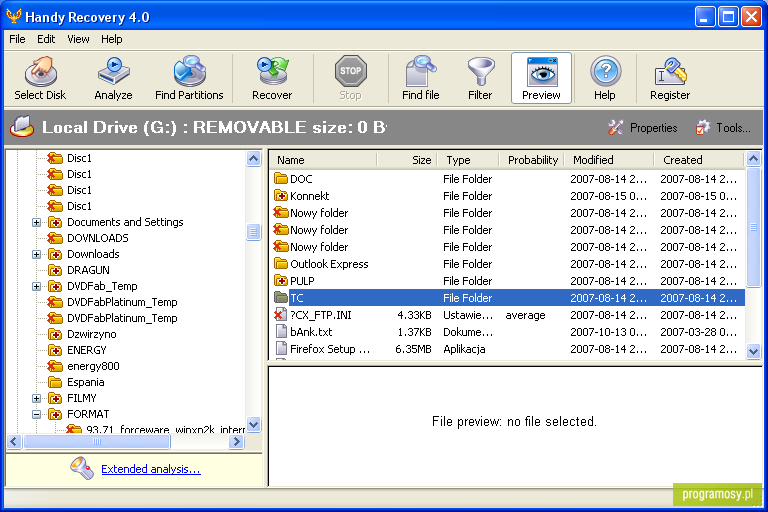Sort by Modified column header
768x512 pixels.
coord(609,160)
